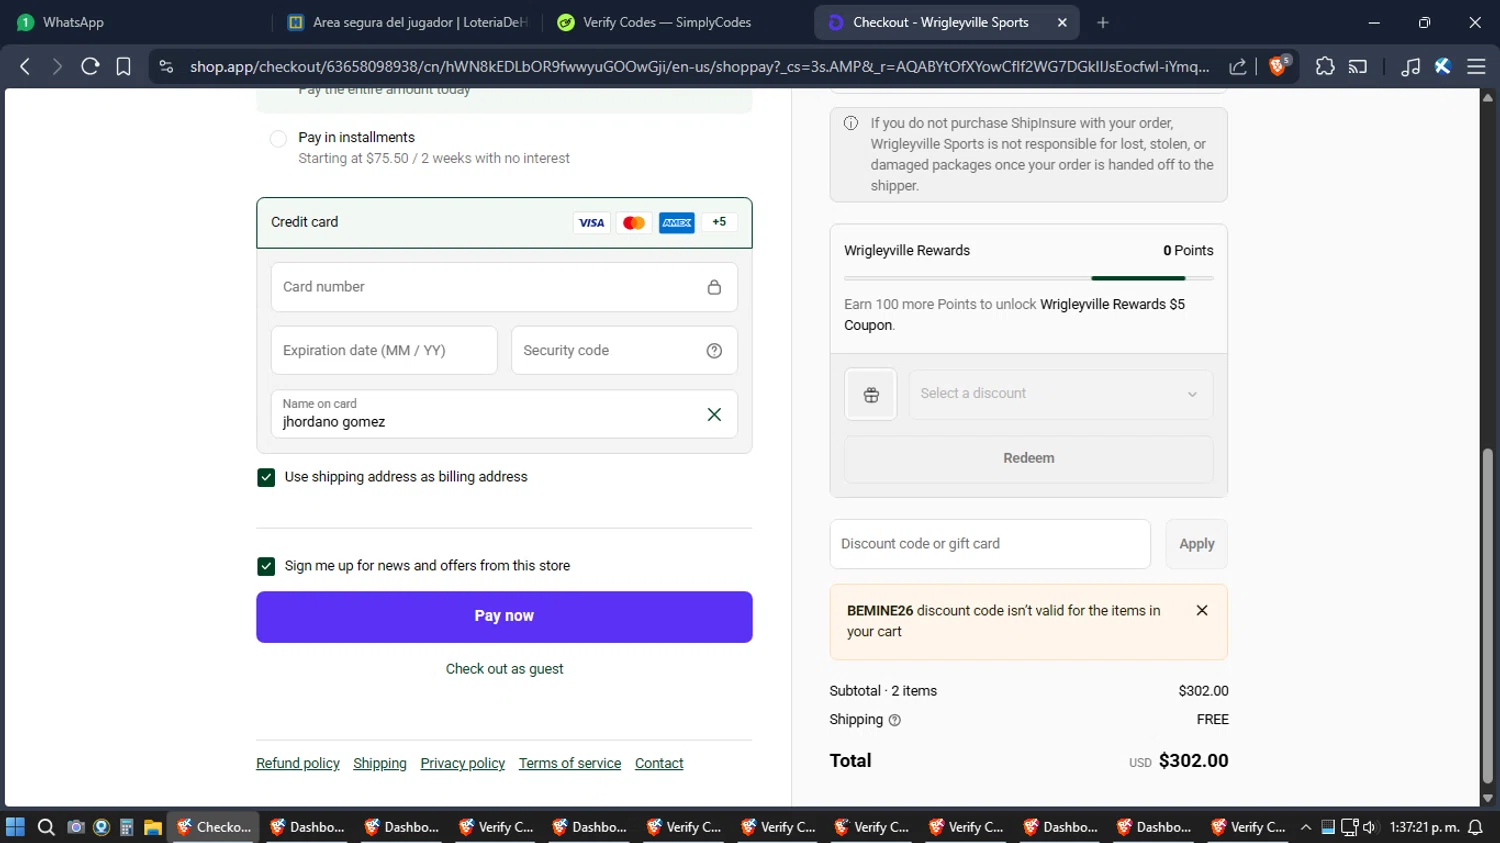Click the browser address bar URL
1500x843 pixels.
[699, 67]
